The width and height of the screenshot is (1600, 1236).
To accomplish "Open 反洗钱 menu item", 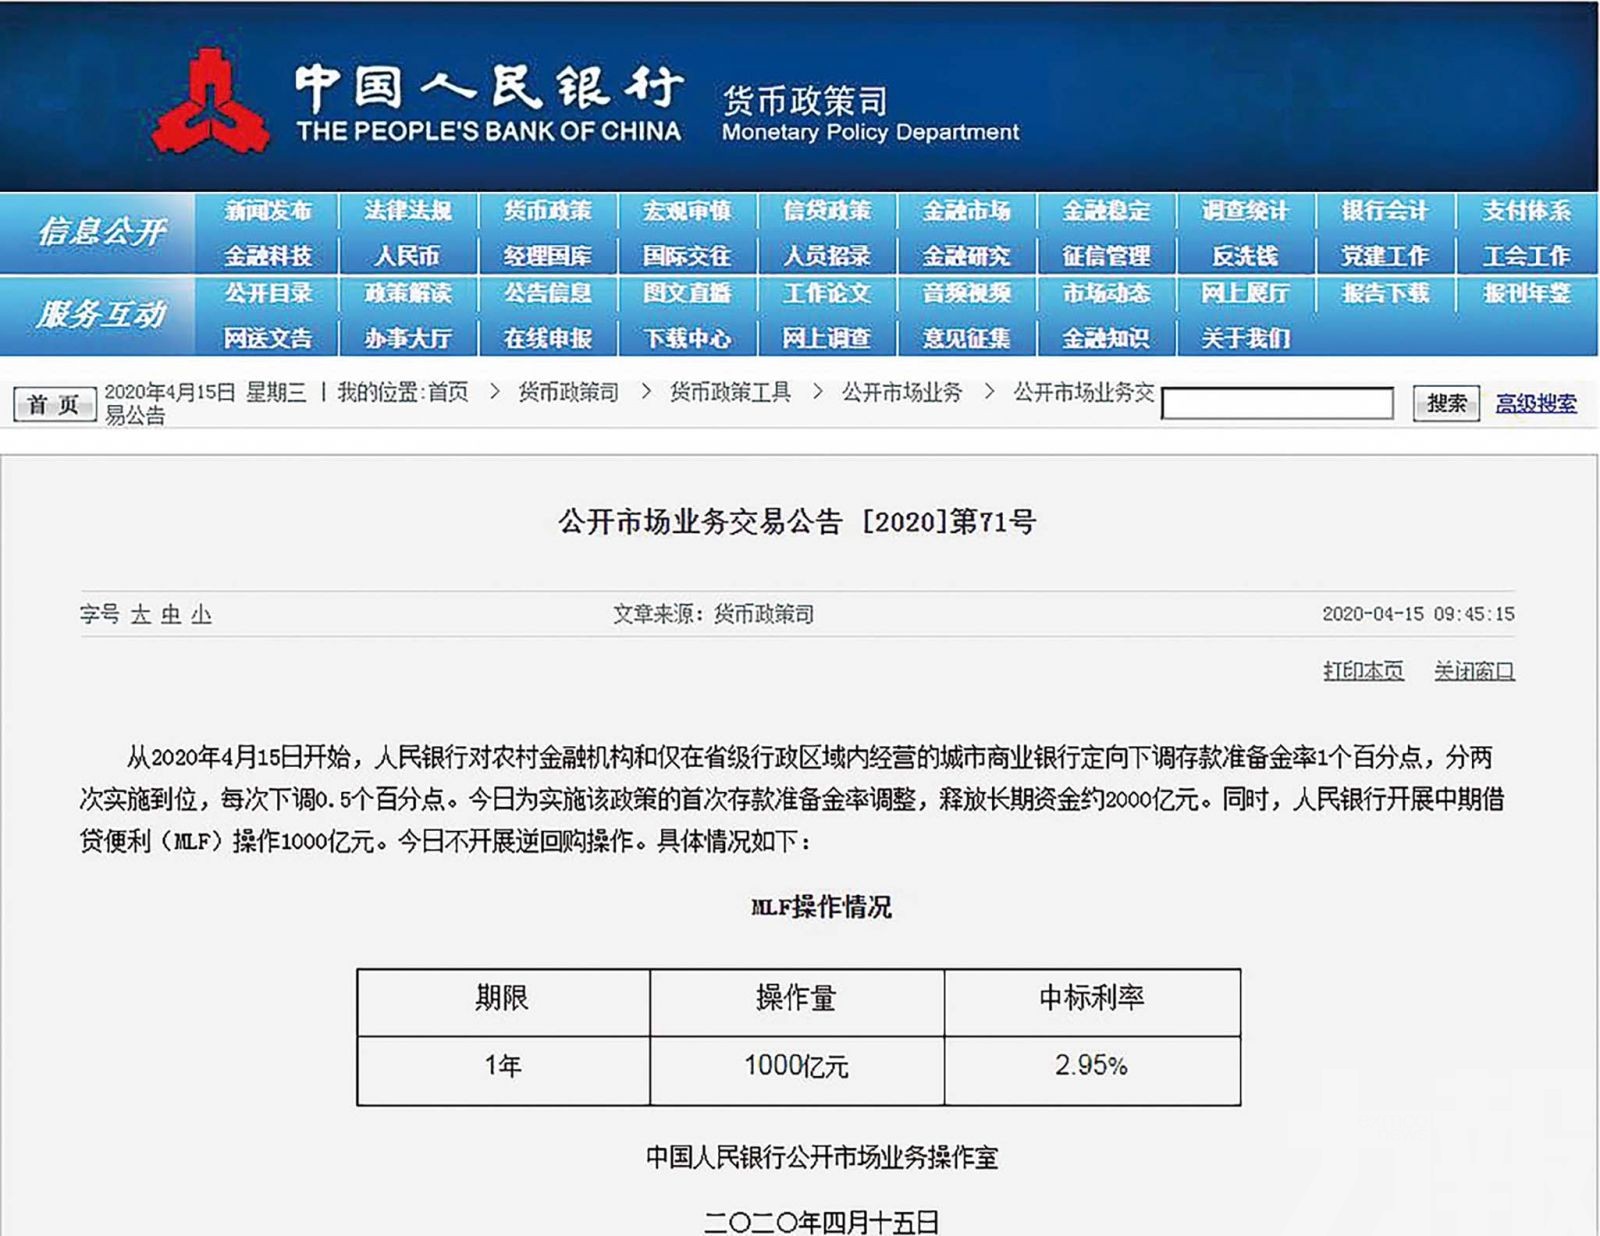I will [x=1245, y=256].
